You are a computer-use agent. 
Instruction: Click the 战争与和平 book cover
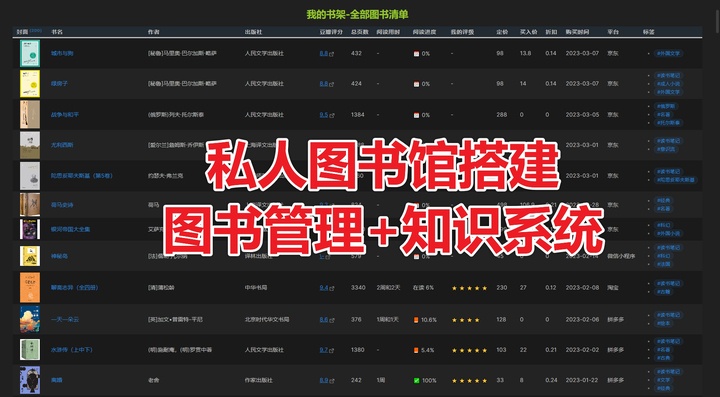pos(30,114)
